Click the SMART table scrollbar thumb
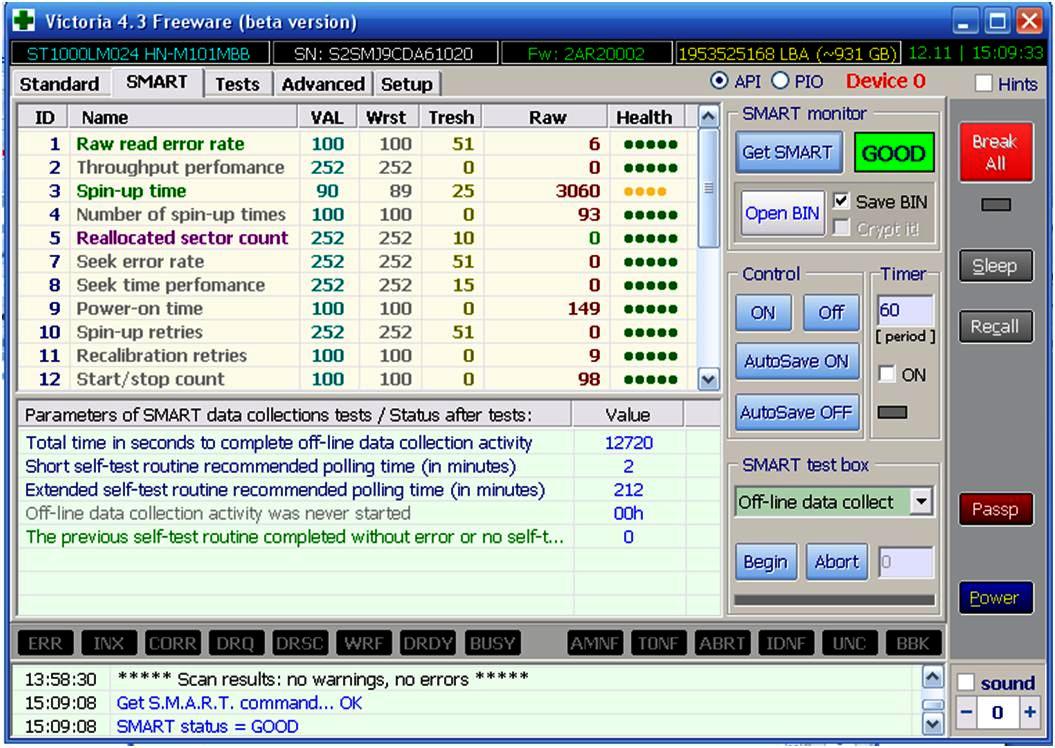The height and width of the screenshot is (748, 1055). point(708,188)
